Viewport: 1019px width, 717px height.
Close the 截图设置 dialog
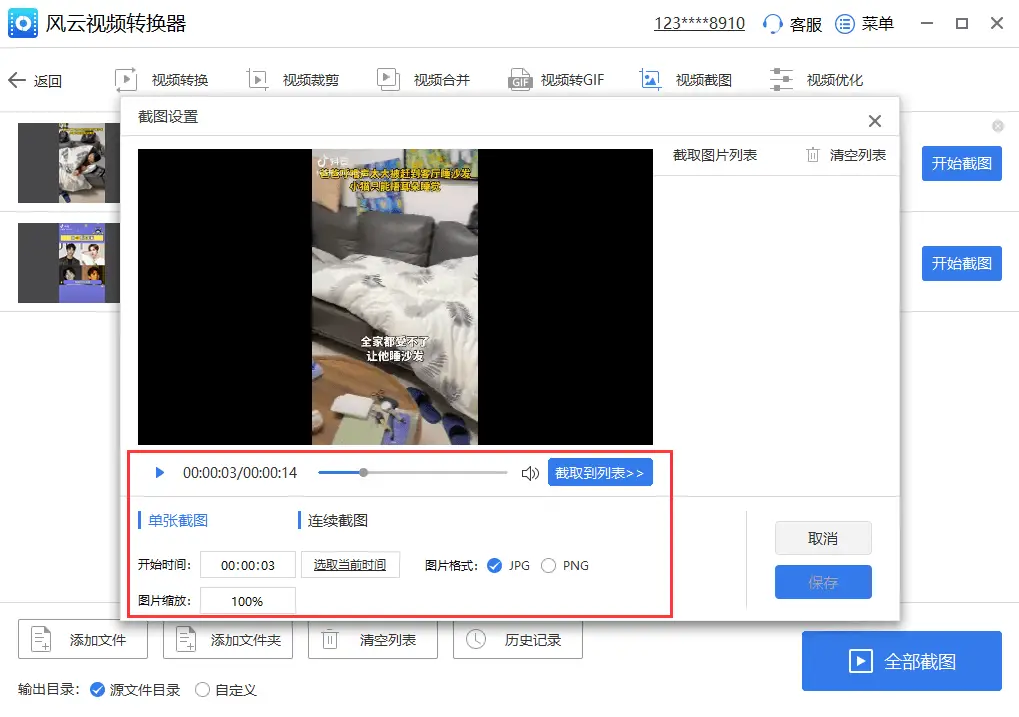[x=875, y=121]
